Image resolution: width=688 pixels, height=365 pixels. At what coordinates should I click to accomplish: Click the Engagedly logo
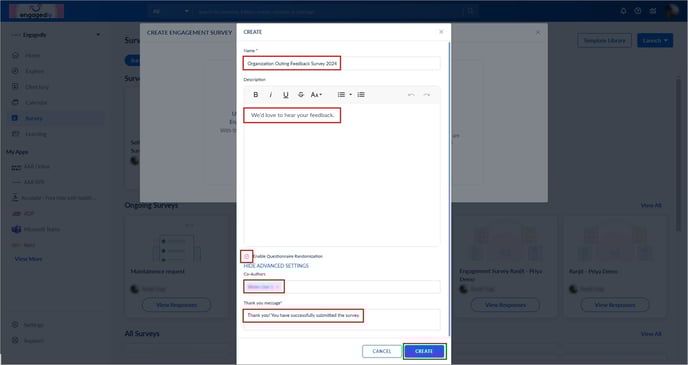tap(36, 11)
